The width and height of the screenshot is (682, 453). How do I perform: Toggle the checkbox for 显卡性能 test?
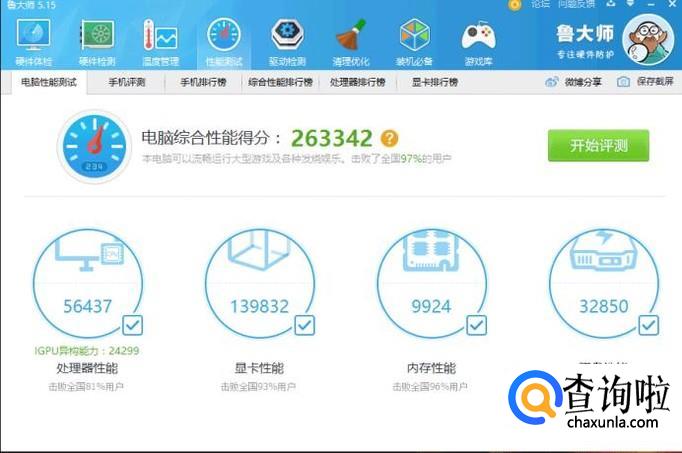point(304,325)
